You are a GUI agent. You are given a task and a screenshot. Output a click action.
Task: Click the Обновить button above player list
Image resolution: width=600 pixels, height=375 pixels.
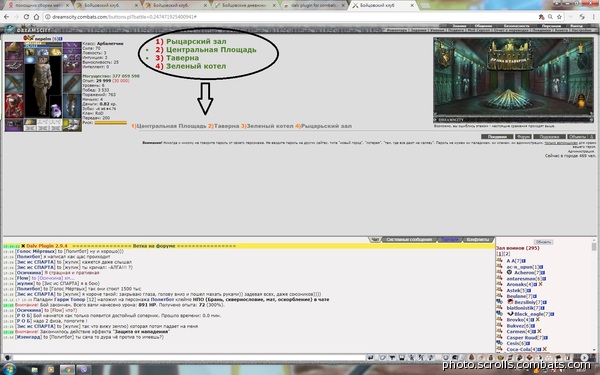[543, 242]
